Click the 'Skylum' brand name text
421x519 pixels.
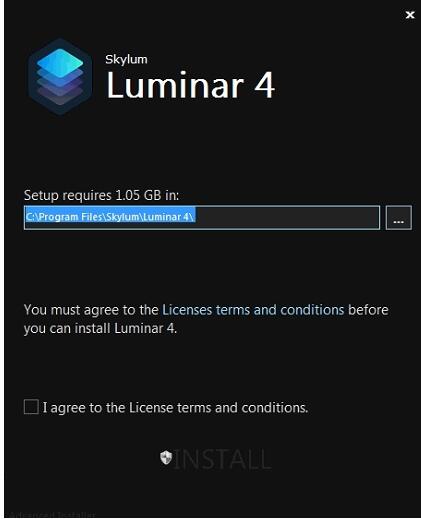(x=126, y=60)
